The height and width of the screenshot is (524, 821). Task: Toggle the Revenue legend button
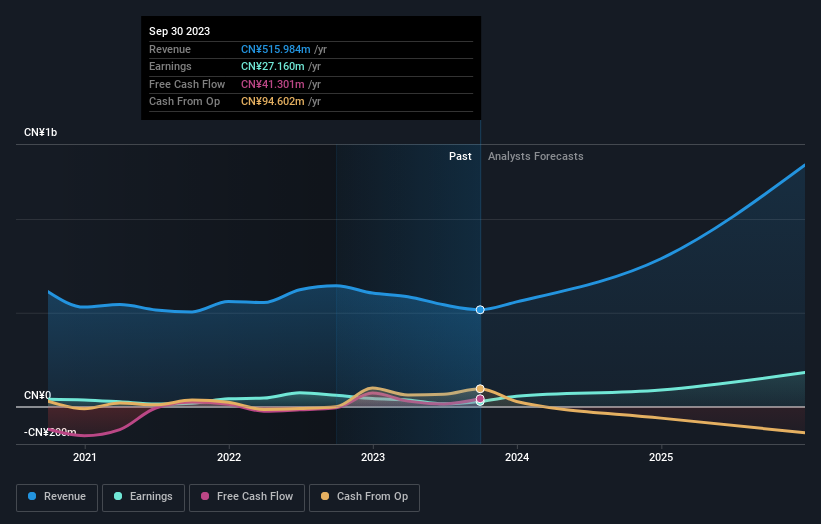tap(57, 497)
